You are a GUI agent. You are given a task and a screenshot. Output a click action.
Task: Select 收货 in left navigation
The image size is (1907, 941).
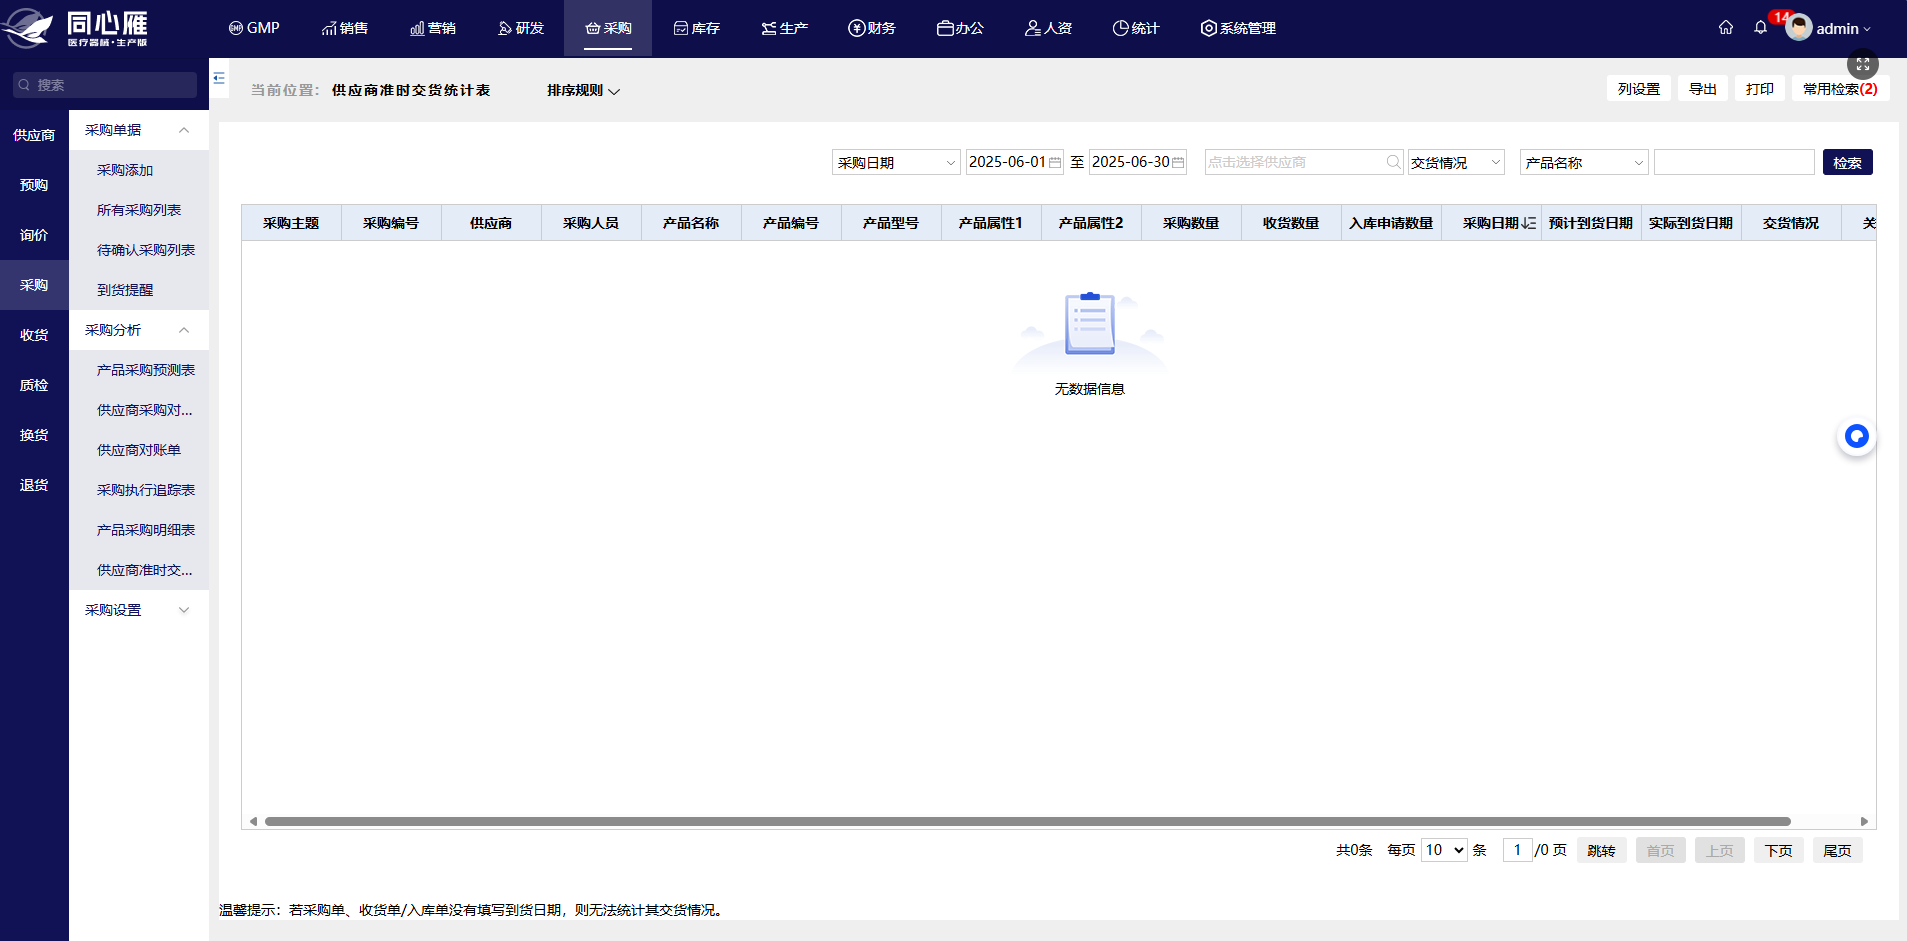click(34, 335)
